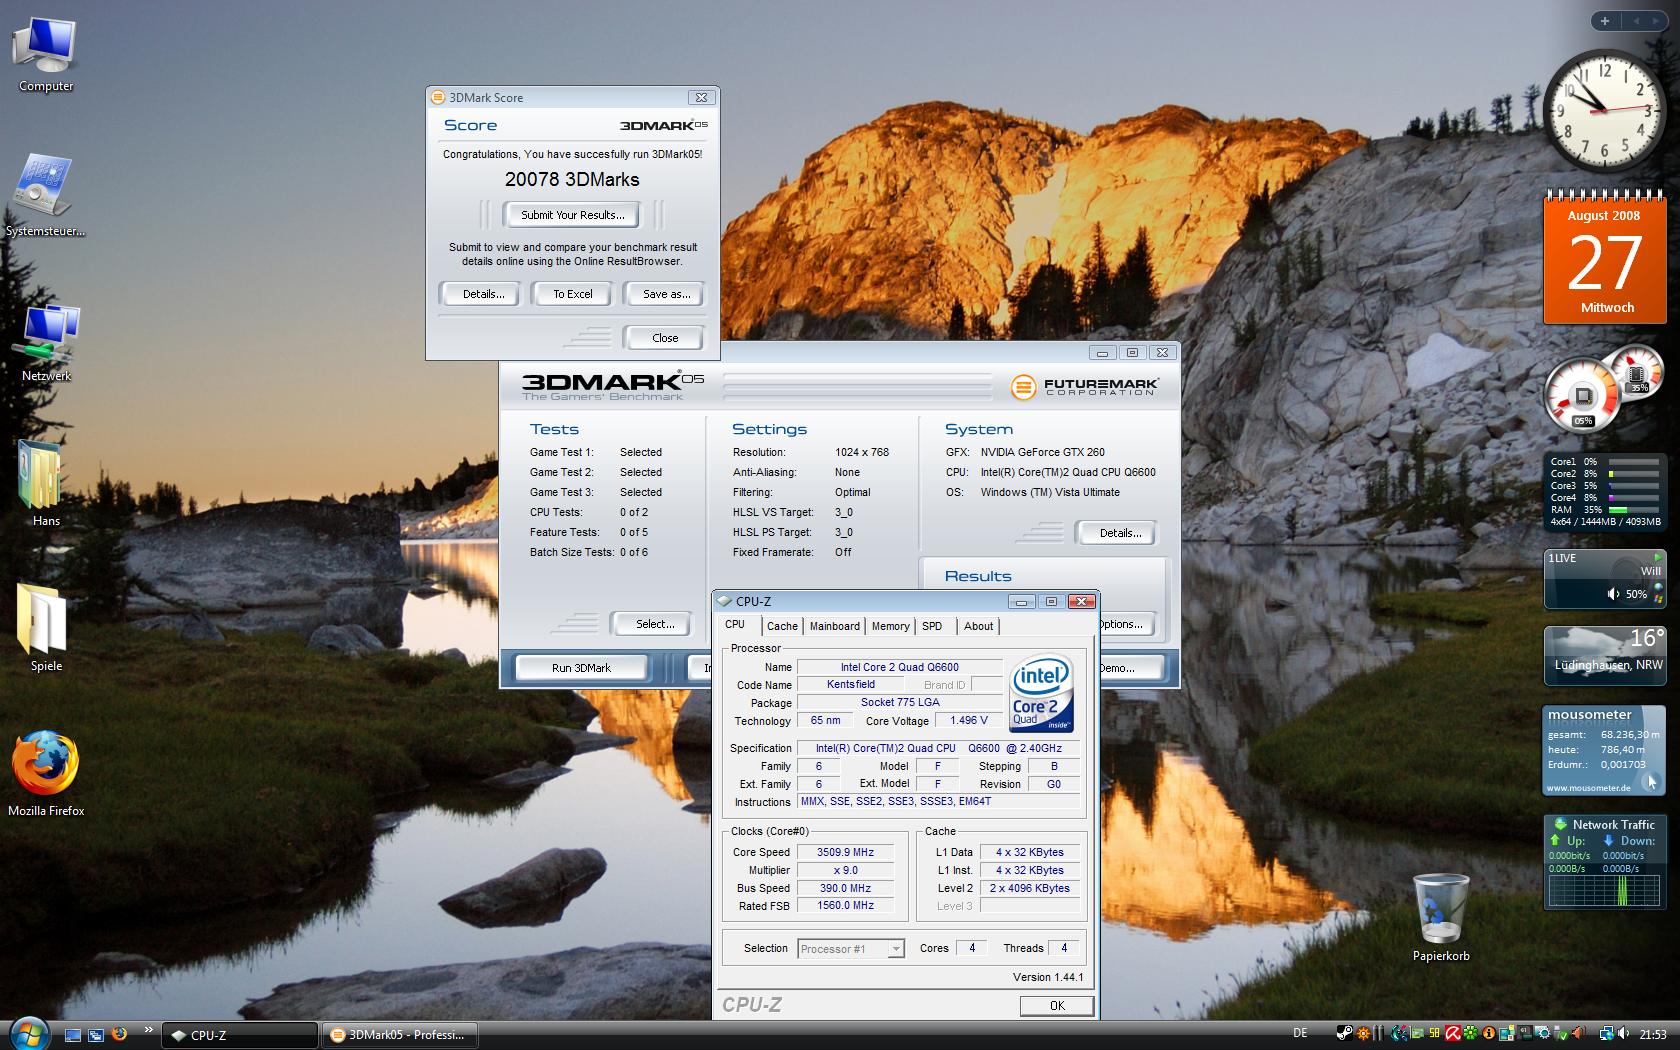The image size is (1680, 1050).
Task: Click the sidebar next gadgets page arrow
Action: pyautogui.click(x=1656, y=20)
